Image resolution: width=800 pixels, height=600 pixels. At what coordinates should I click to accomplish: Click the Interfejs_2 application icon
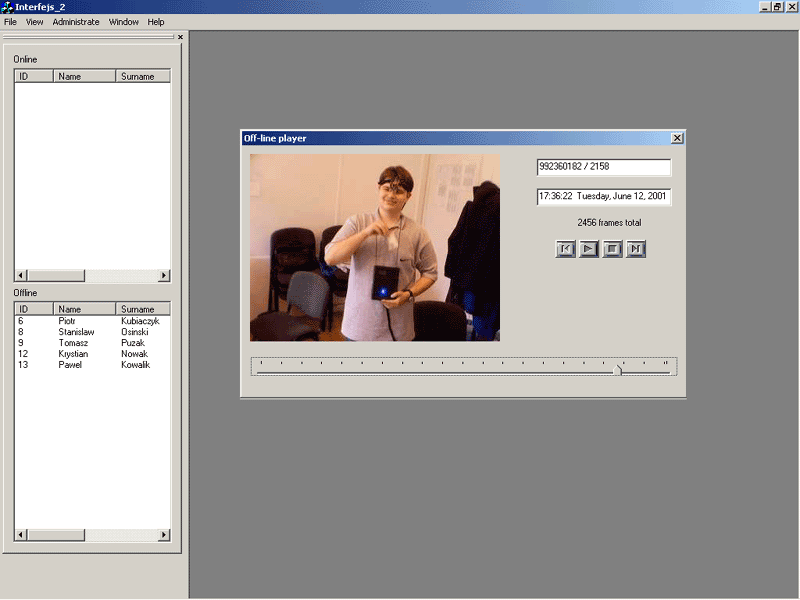(x=7, y=7)
